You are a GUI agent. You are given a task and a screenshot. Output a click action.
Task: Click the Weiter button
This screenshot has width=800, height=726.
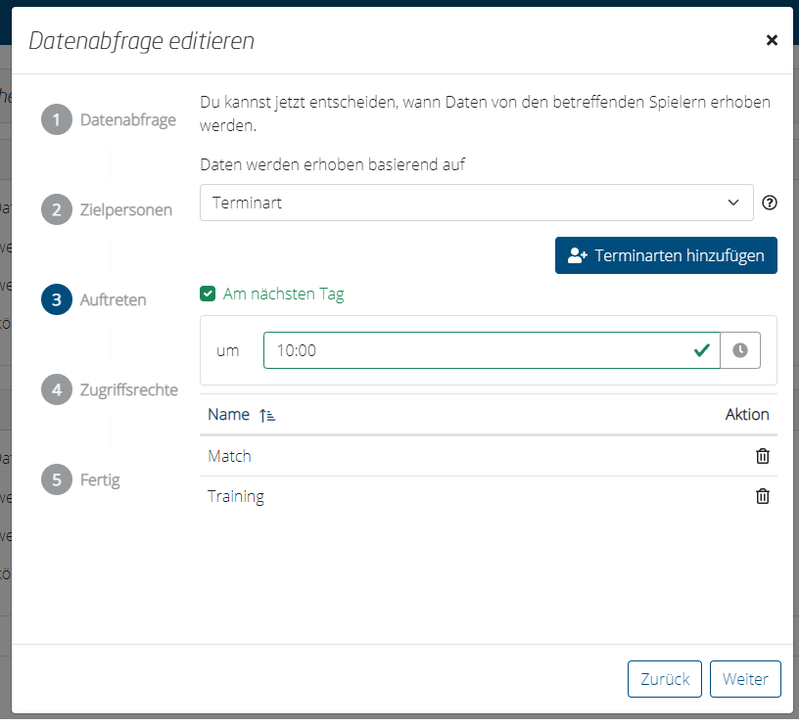click(x=745, y=679)
